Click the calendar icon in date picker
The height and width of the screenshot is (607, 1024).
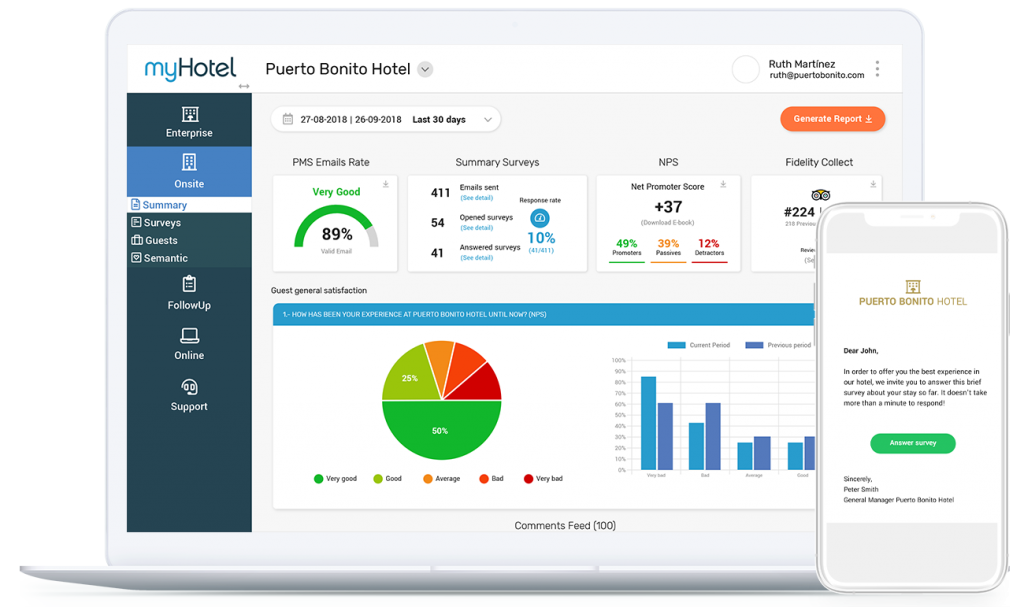tap(287, 119)
